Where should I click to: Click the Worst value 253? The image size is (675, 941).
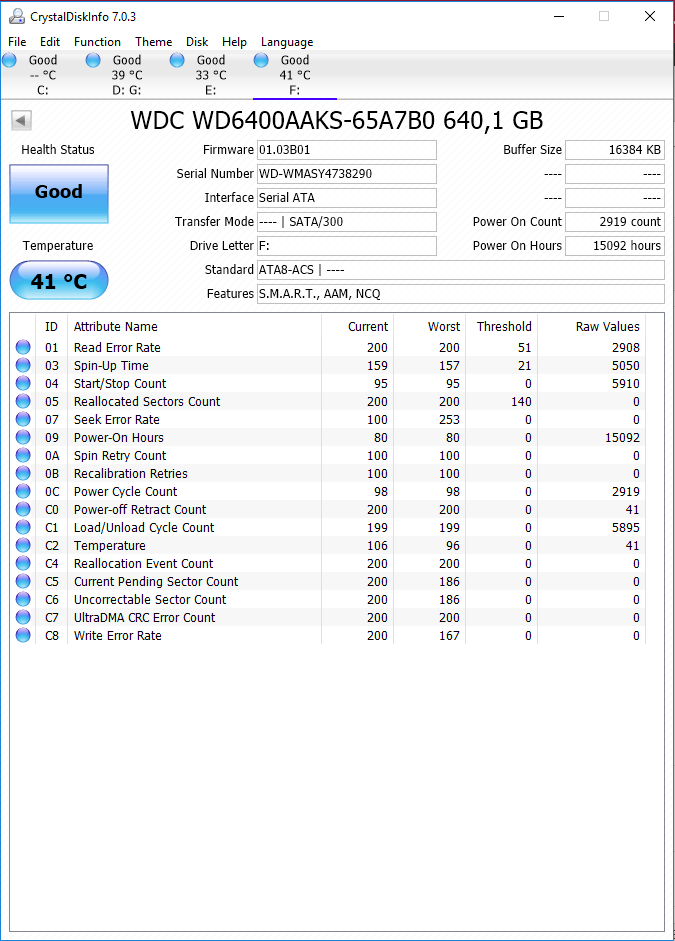449,419
